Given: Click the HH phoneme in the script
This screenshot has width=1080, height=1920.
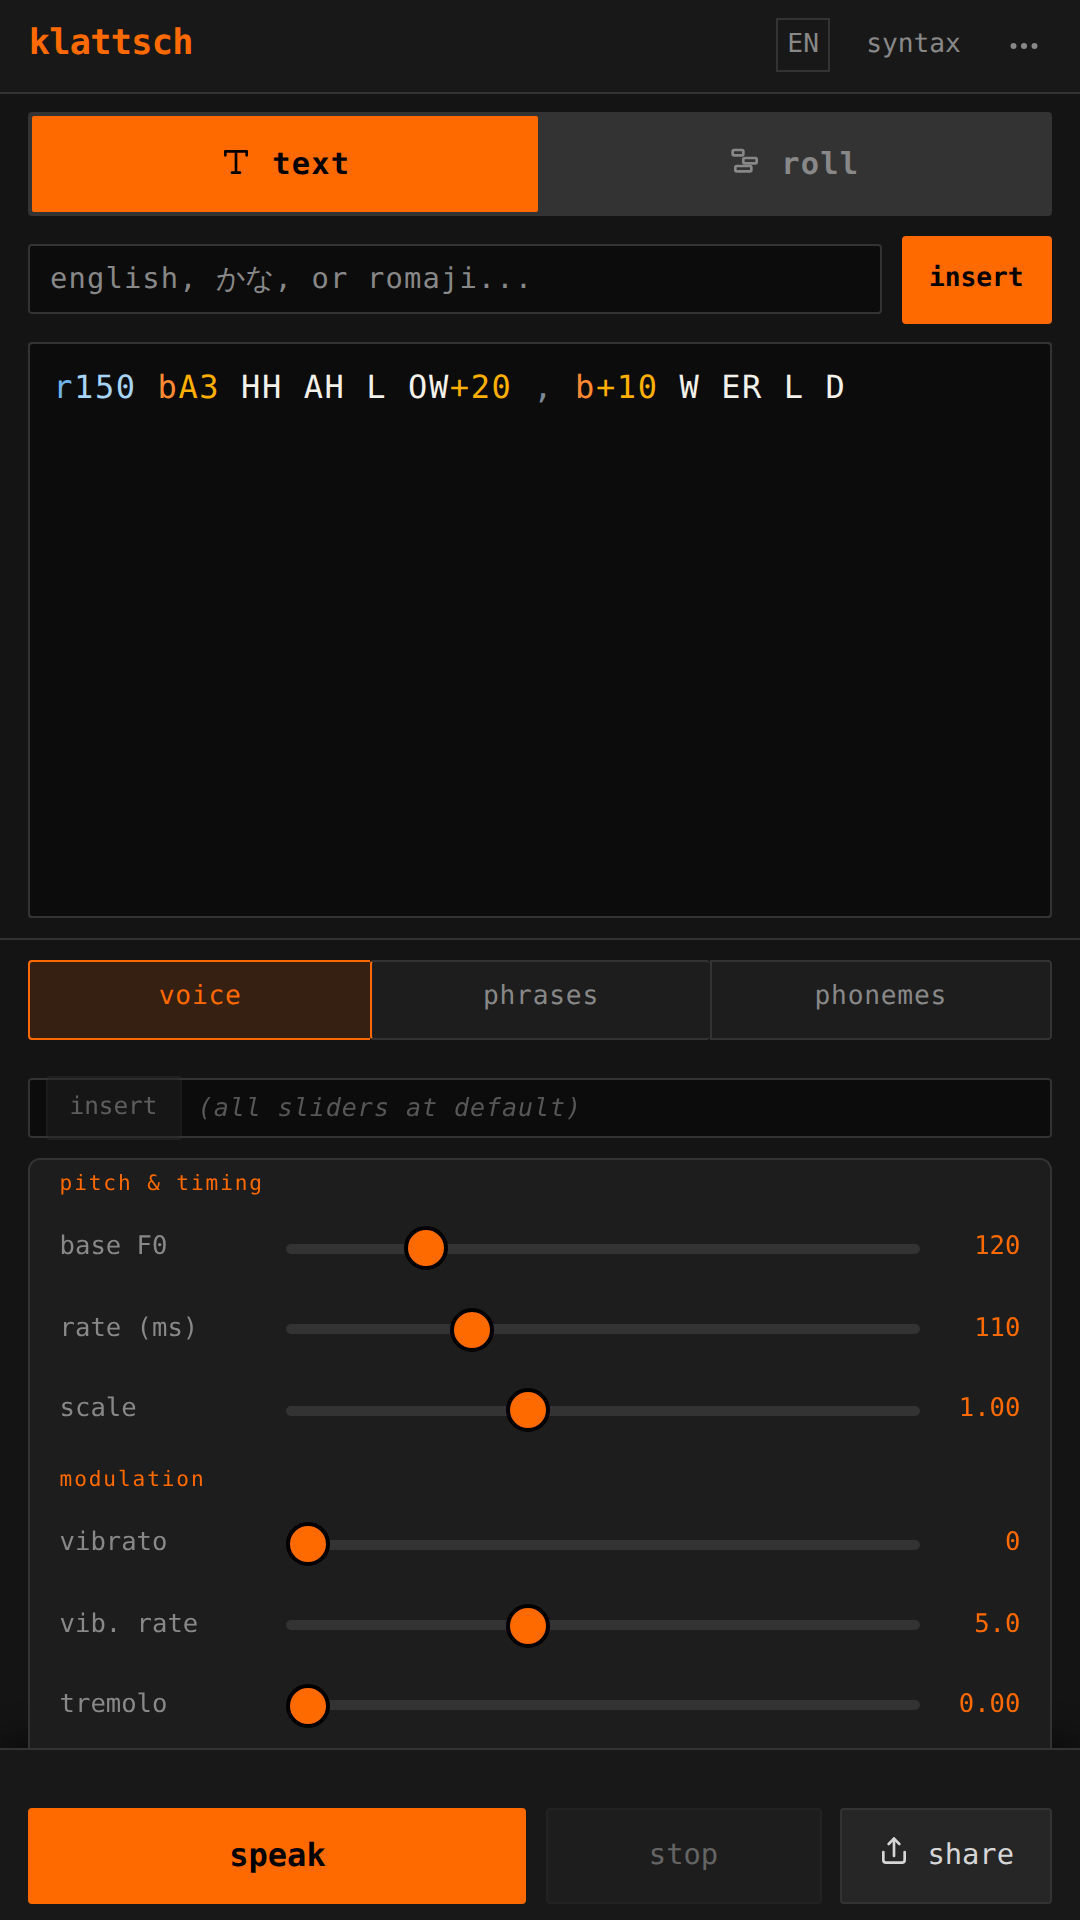Looking at the screenshot, I should tap(261, 387).
